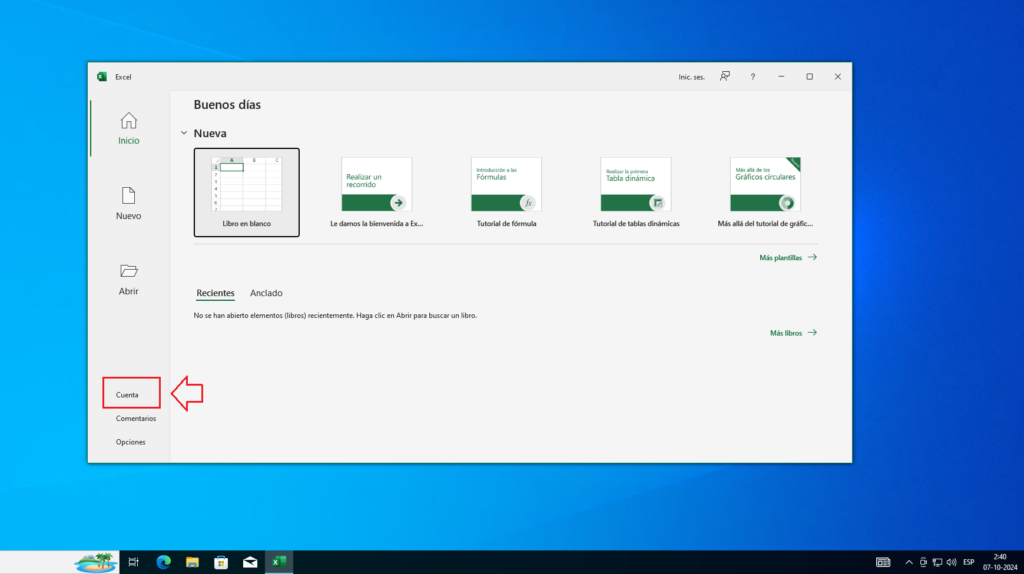Viewport: 1024px width, 574px height.
Task: Open File Explorer from the taskbar
Action: coord(192,562)
